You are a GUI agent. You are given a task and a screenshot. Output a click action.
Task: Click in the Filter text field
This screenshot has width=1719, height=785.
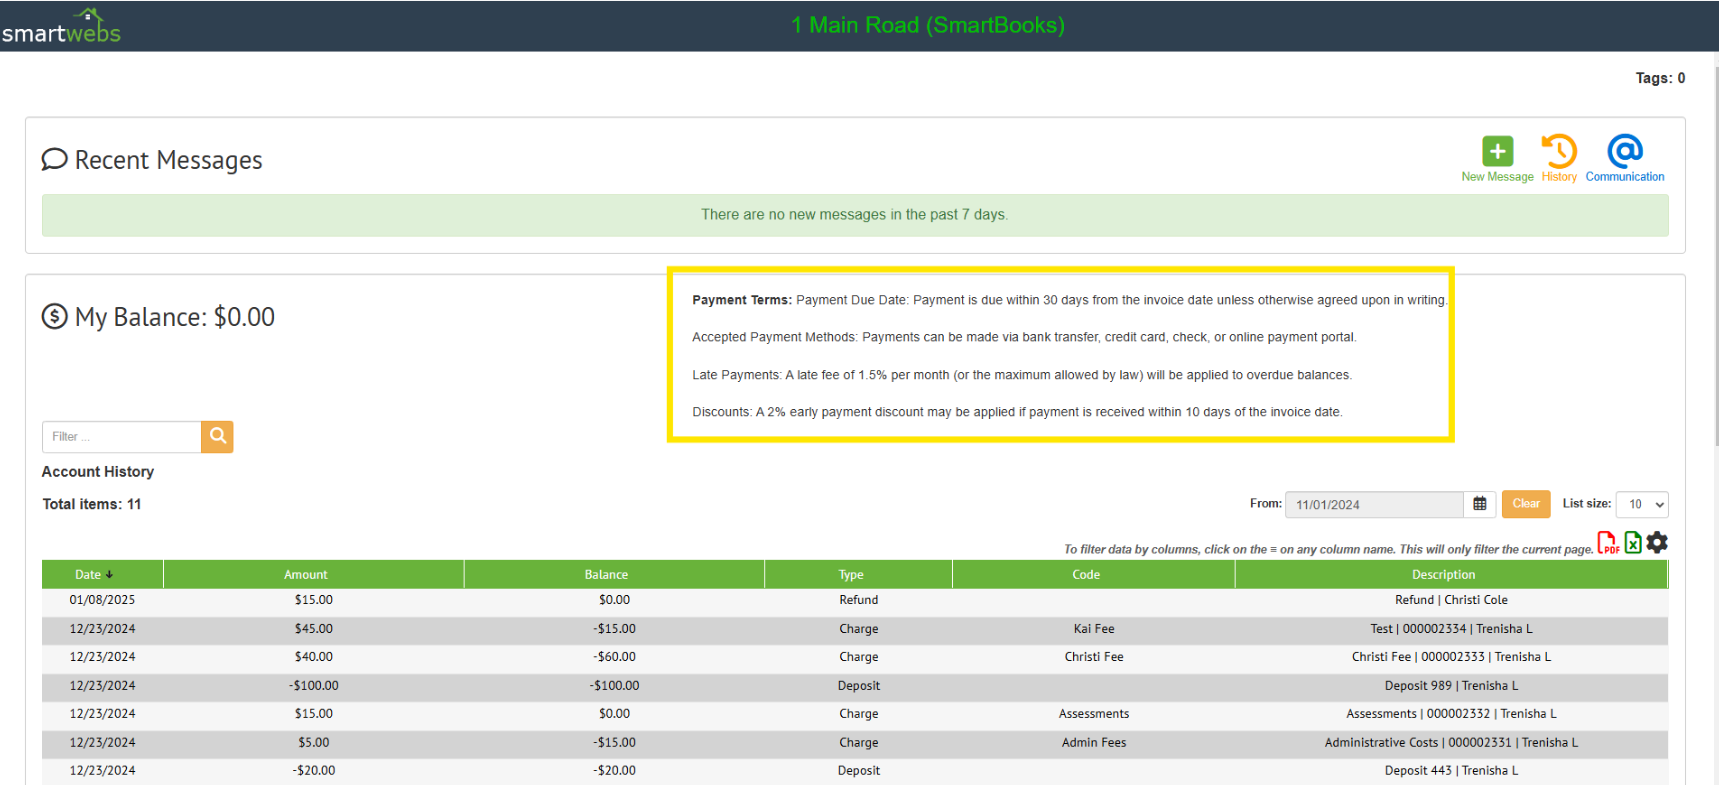121,437
